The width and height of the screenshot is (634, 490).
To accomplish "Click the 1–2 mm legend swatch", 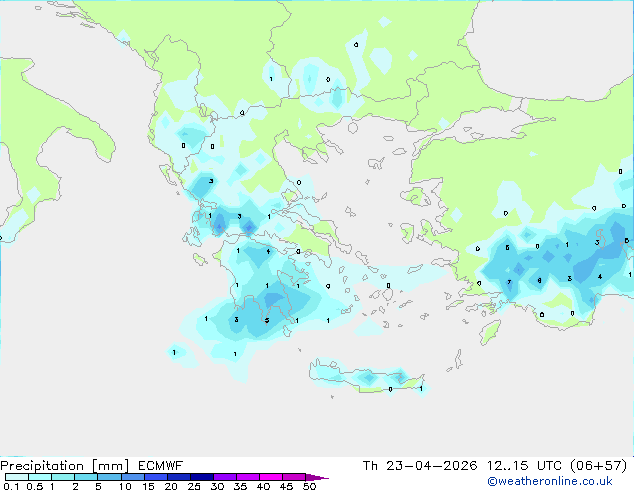I will pos(63,477).
